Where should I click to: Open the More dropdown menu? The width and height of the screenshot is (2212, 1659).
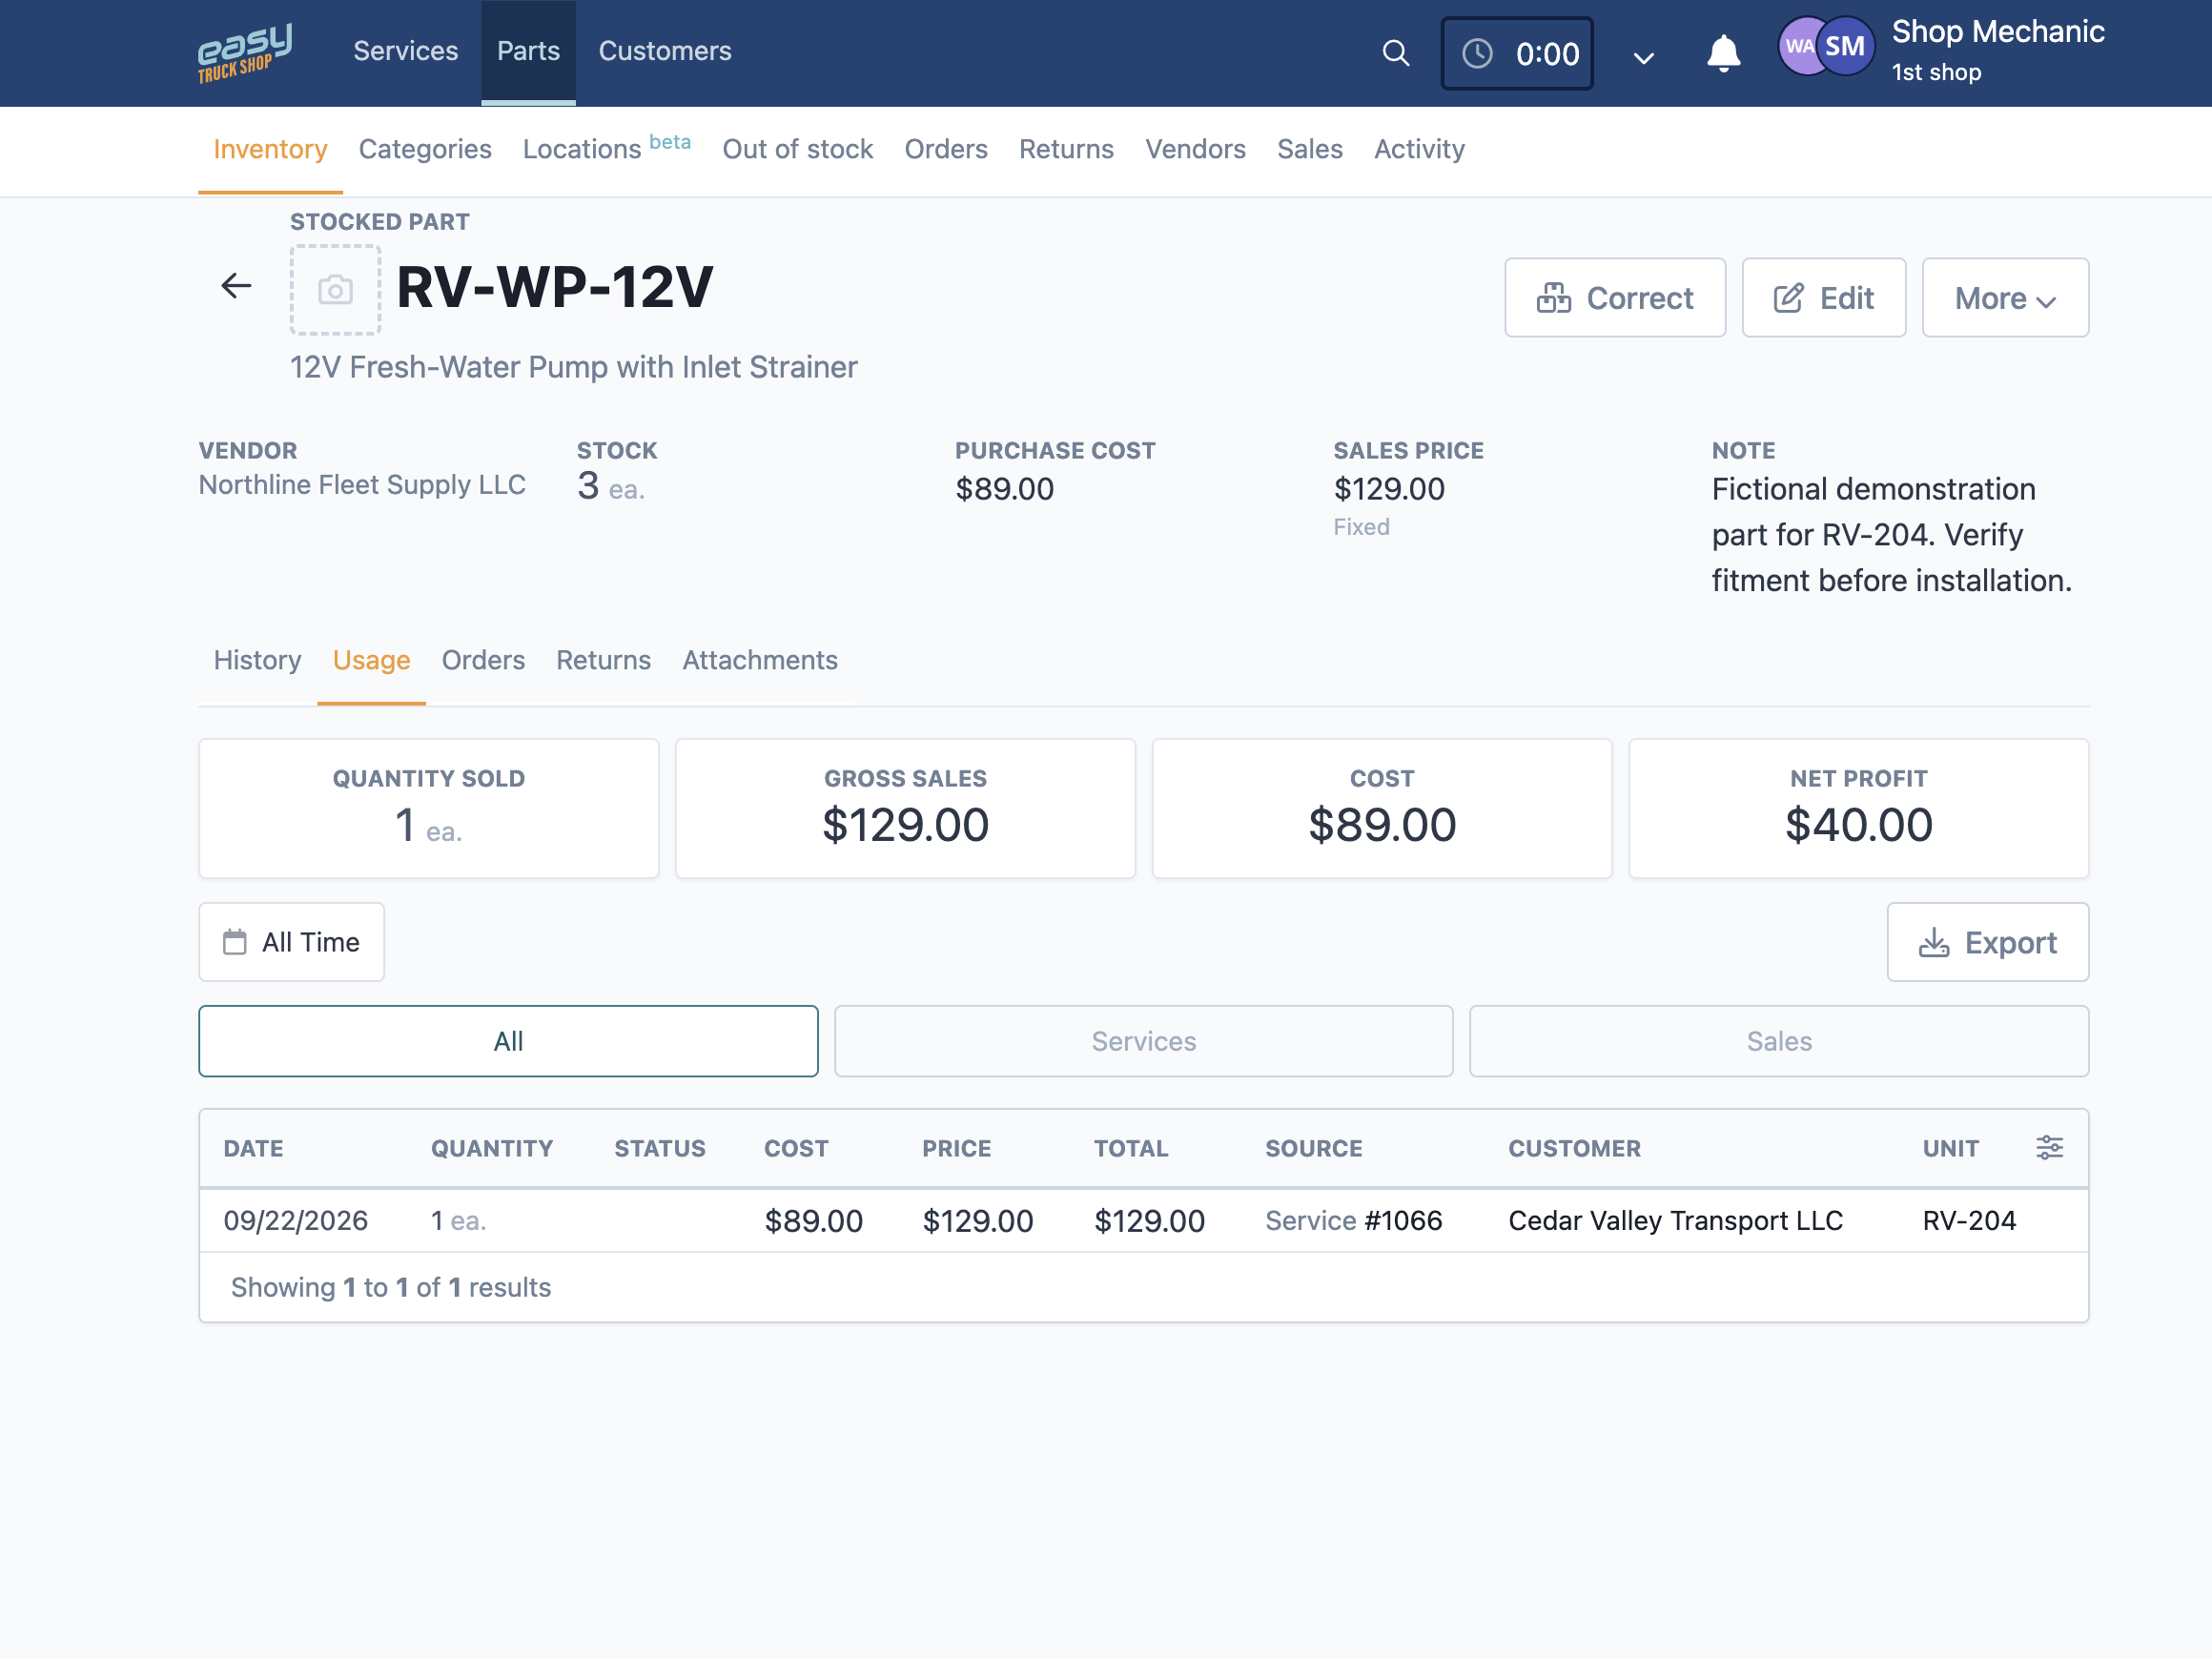coord(2005,298)
